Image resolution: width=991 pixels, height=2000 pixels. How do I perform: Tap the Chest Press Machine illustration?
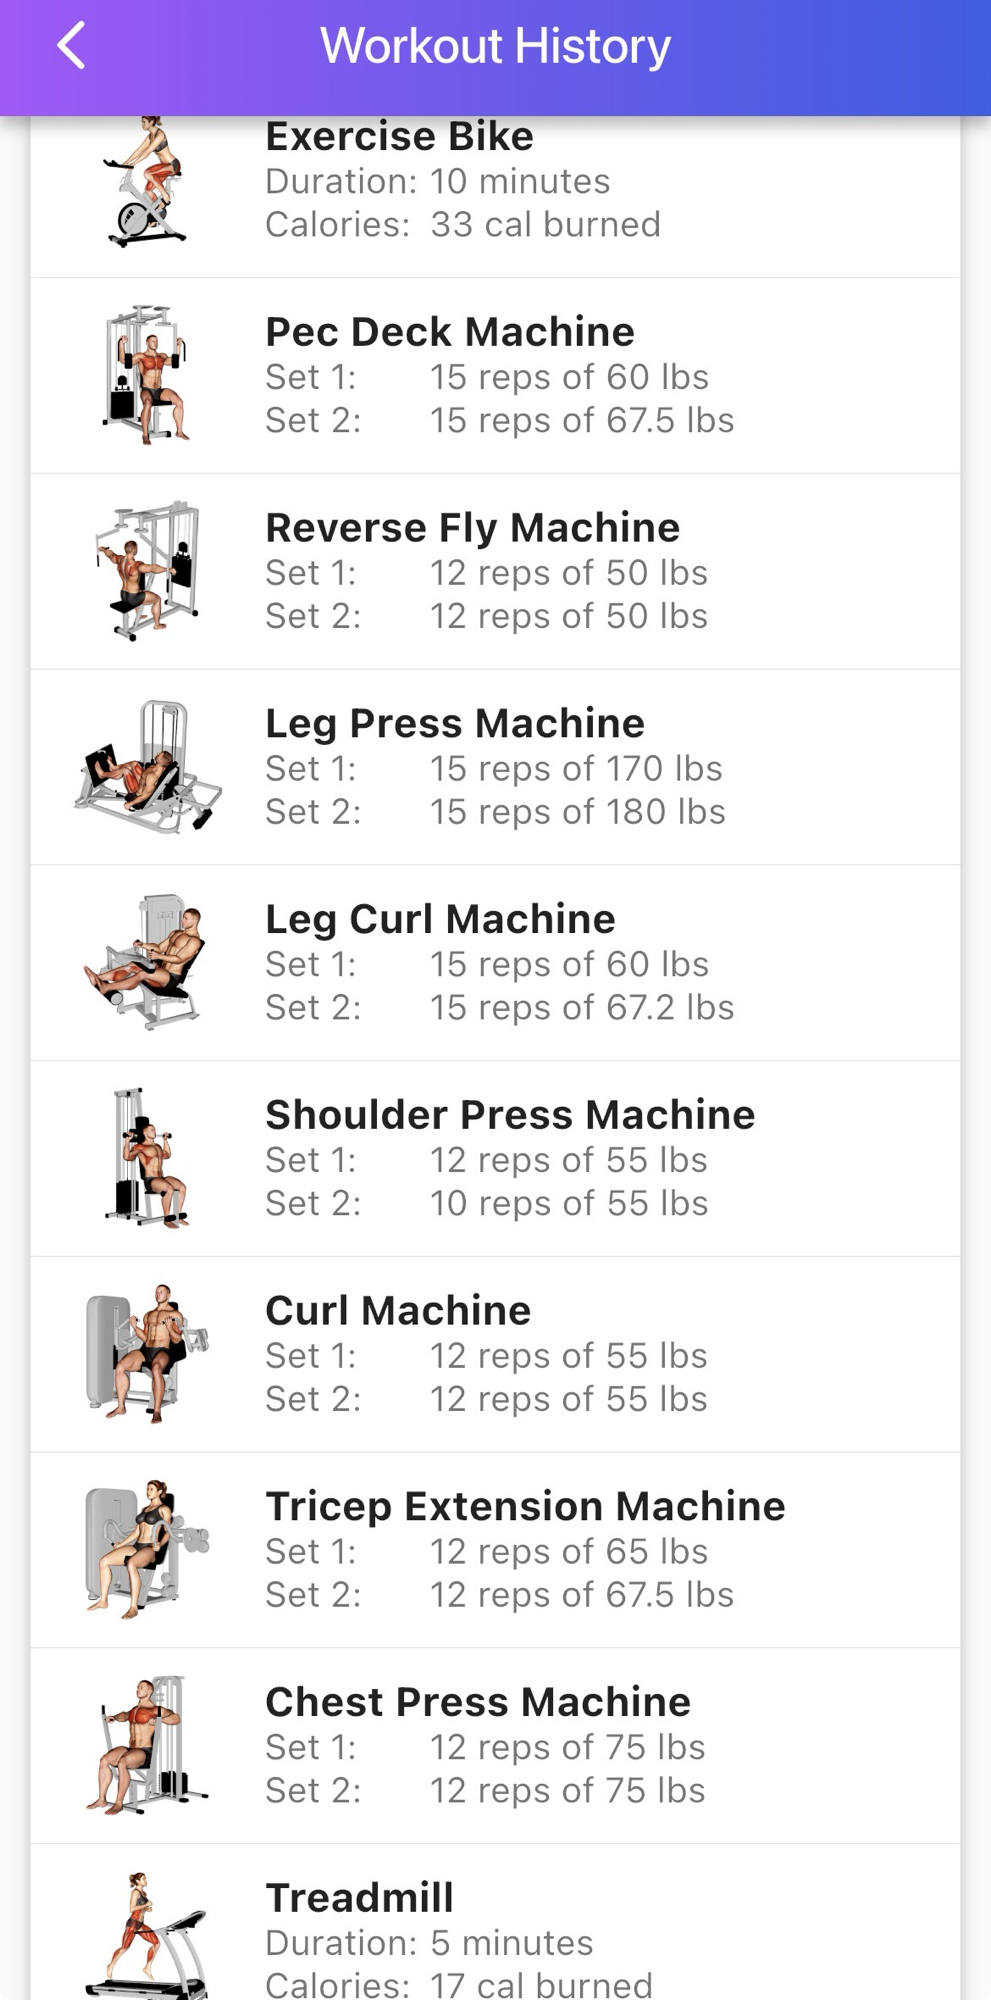pos(147,1745)
